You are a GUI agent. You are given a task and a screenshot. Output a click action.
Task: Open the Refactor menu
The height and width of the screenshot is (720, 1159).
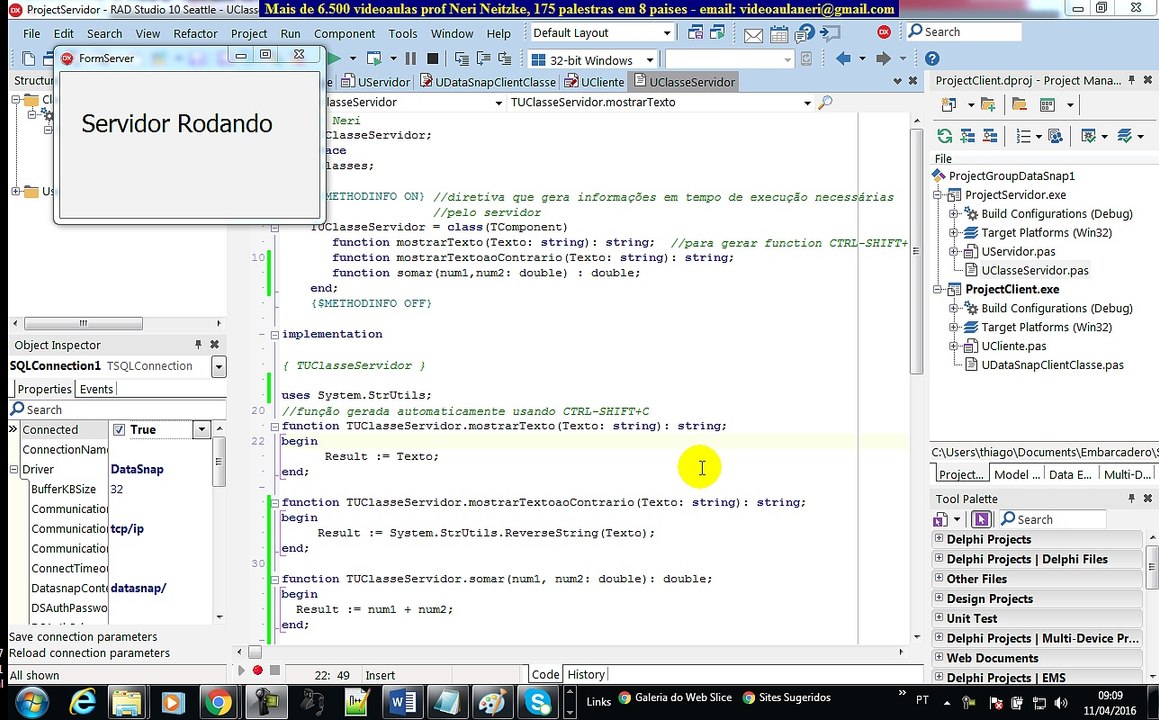195,33
